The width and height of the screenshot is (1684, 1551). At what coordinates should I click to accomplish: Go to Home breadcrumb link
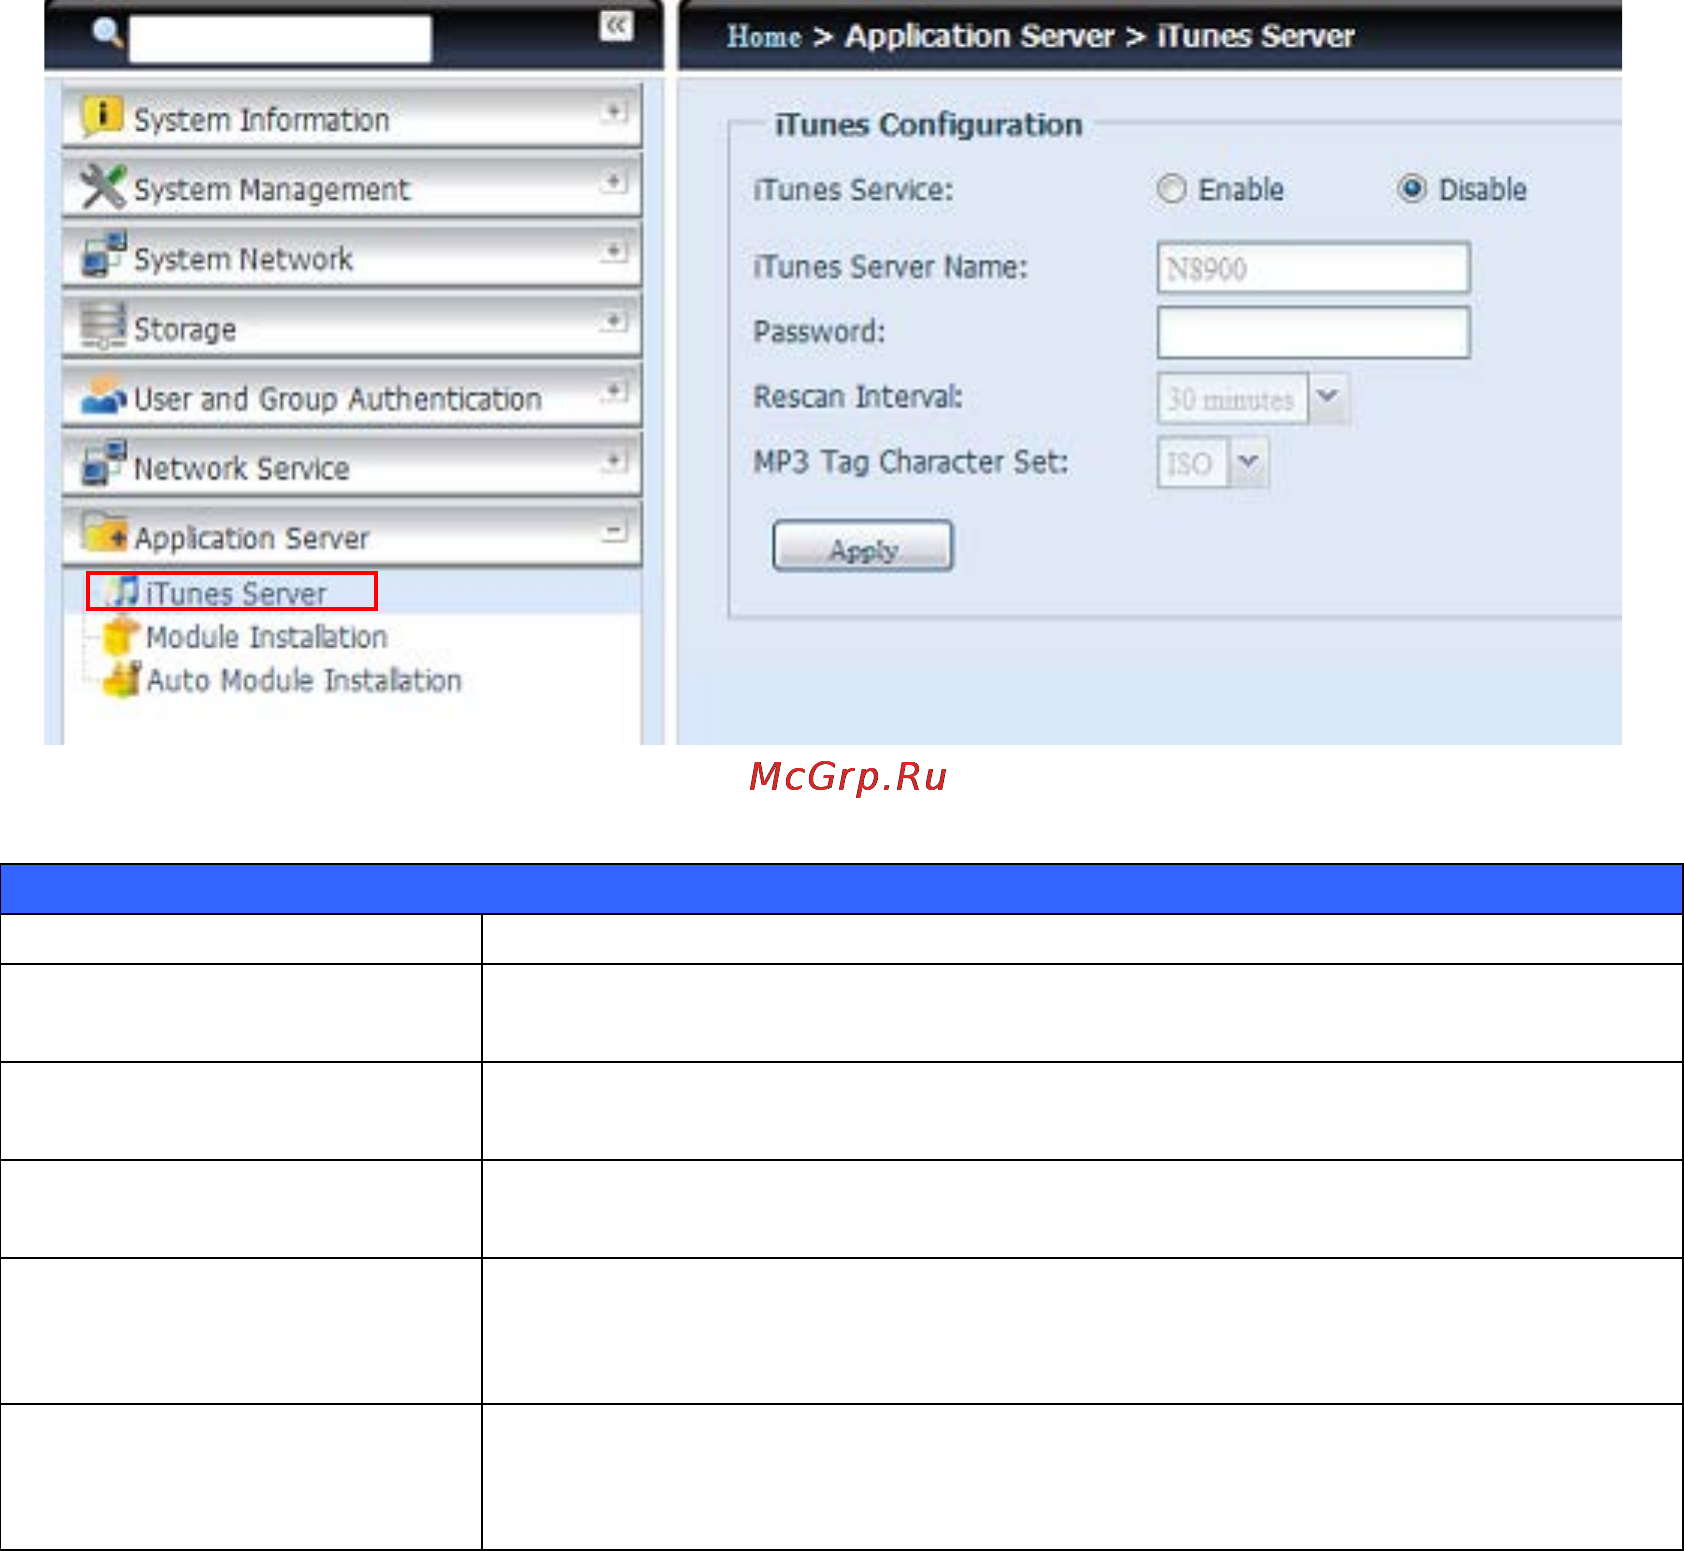click(764, 37)
